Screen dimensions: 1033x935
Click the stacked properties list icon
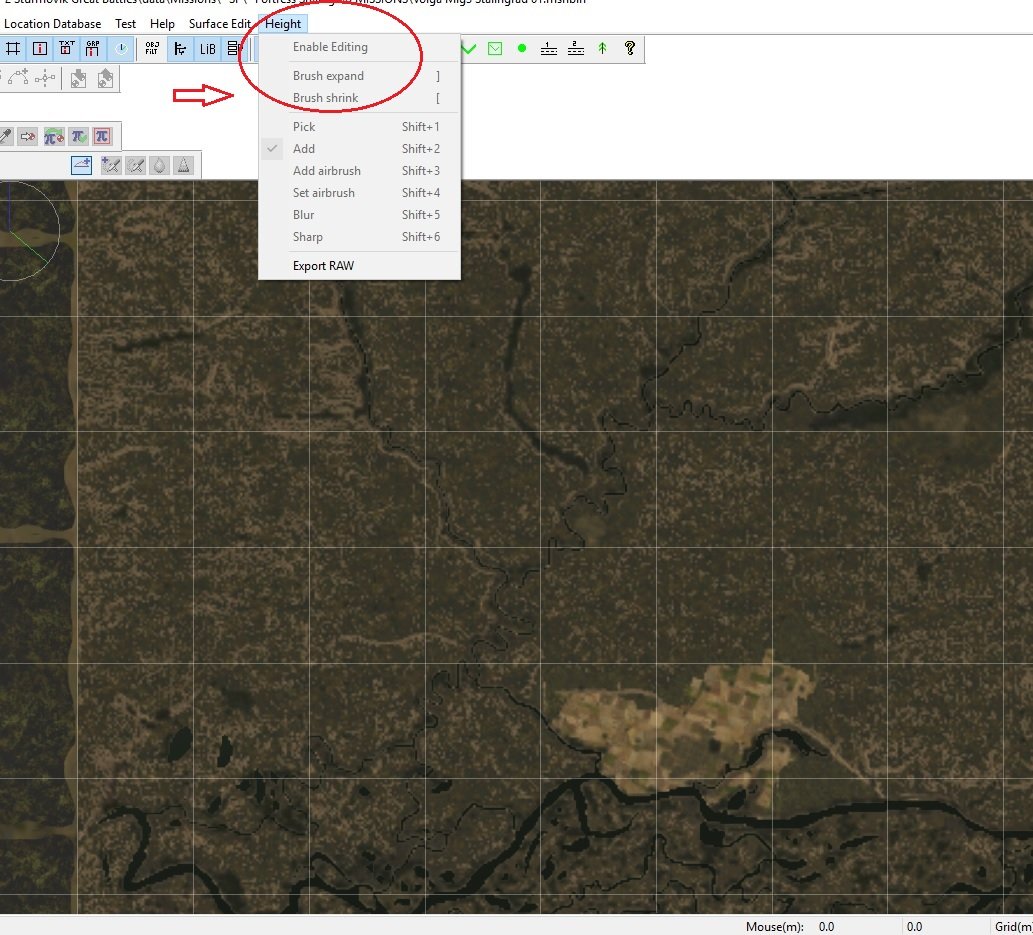point(233,49)
